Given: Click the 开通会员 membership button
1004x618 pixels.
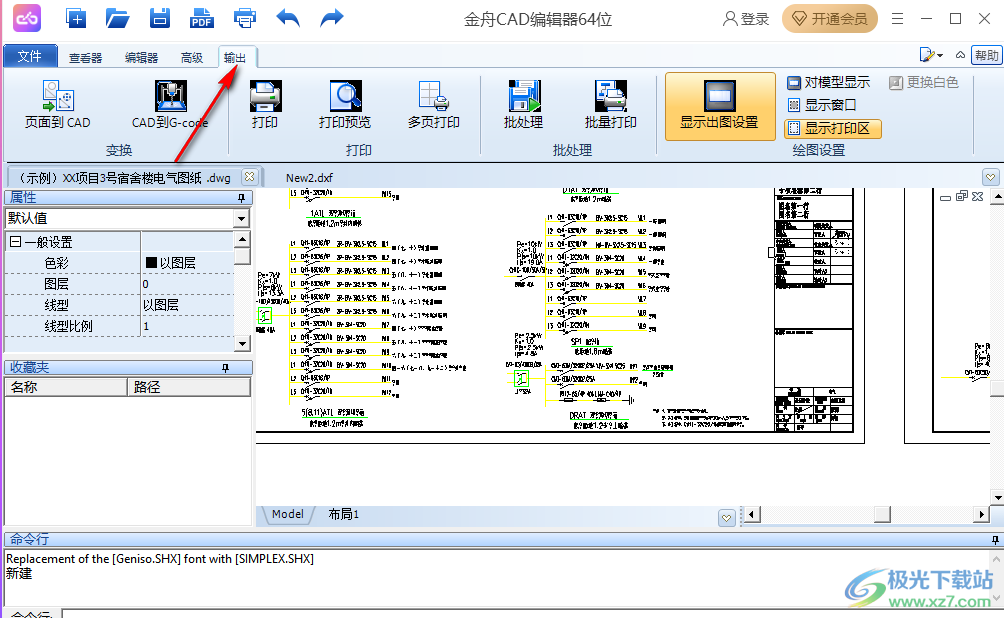Looking at the screenshot, I should pyautogui.click(x=829, y=19).
